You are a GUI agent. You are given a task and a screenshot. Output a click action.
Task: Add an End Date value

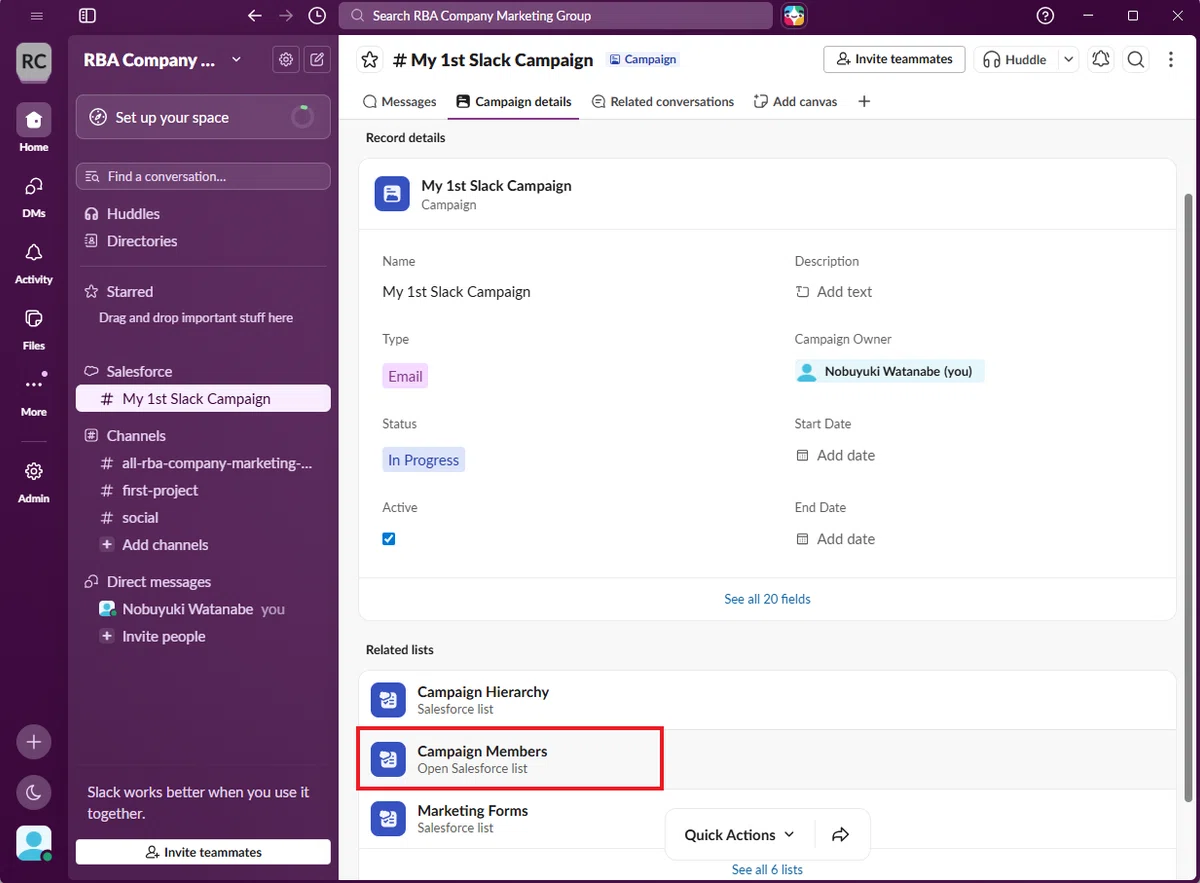(x=835, y=539)
